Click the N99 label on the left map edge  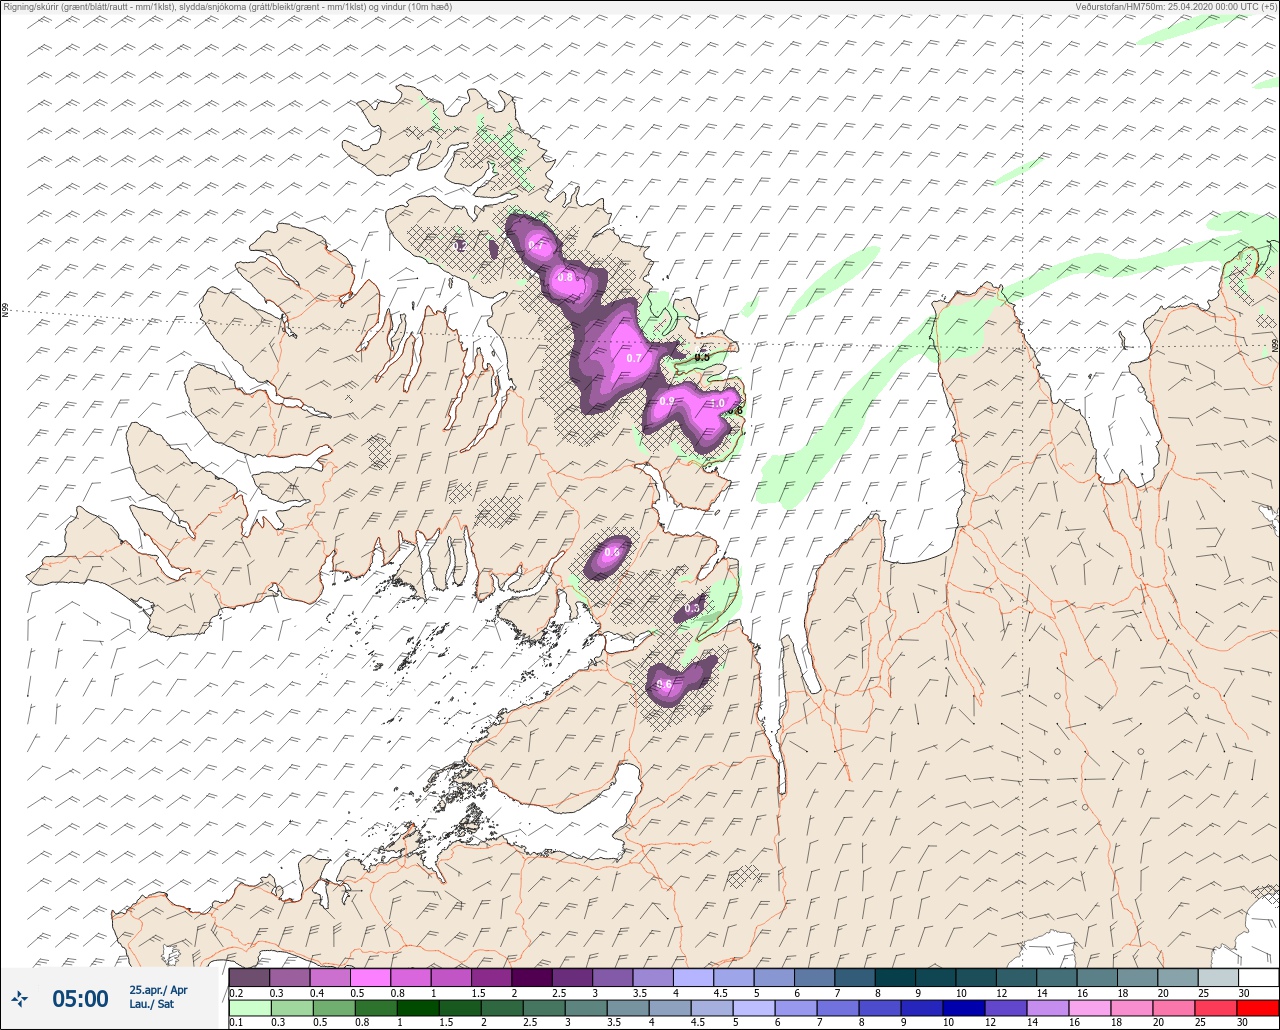5,311
